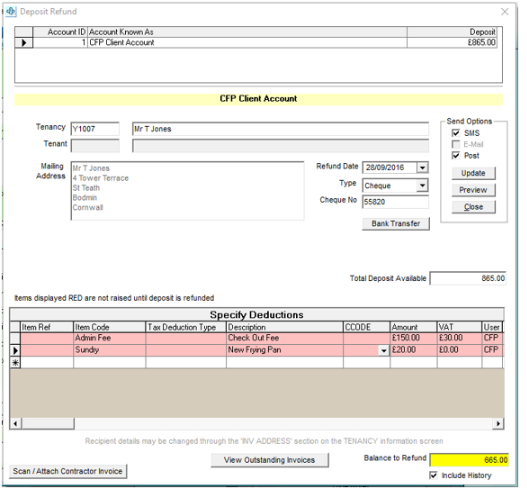Screen dimensions: 527x491
Task: Click the Deposit Refund window app icon
Action: pos(11,11)
